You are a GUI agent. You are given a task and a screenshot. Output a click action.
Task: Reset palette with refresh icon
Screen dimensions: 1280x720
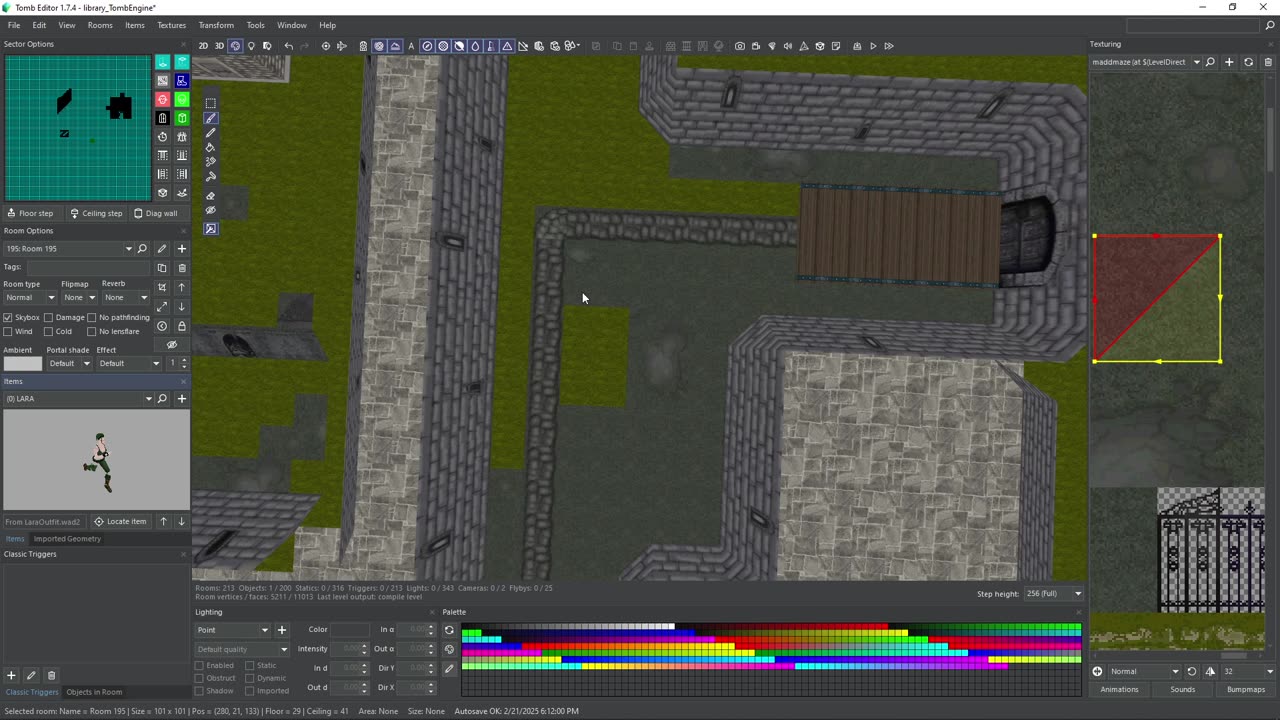449,630
